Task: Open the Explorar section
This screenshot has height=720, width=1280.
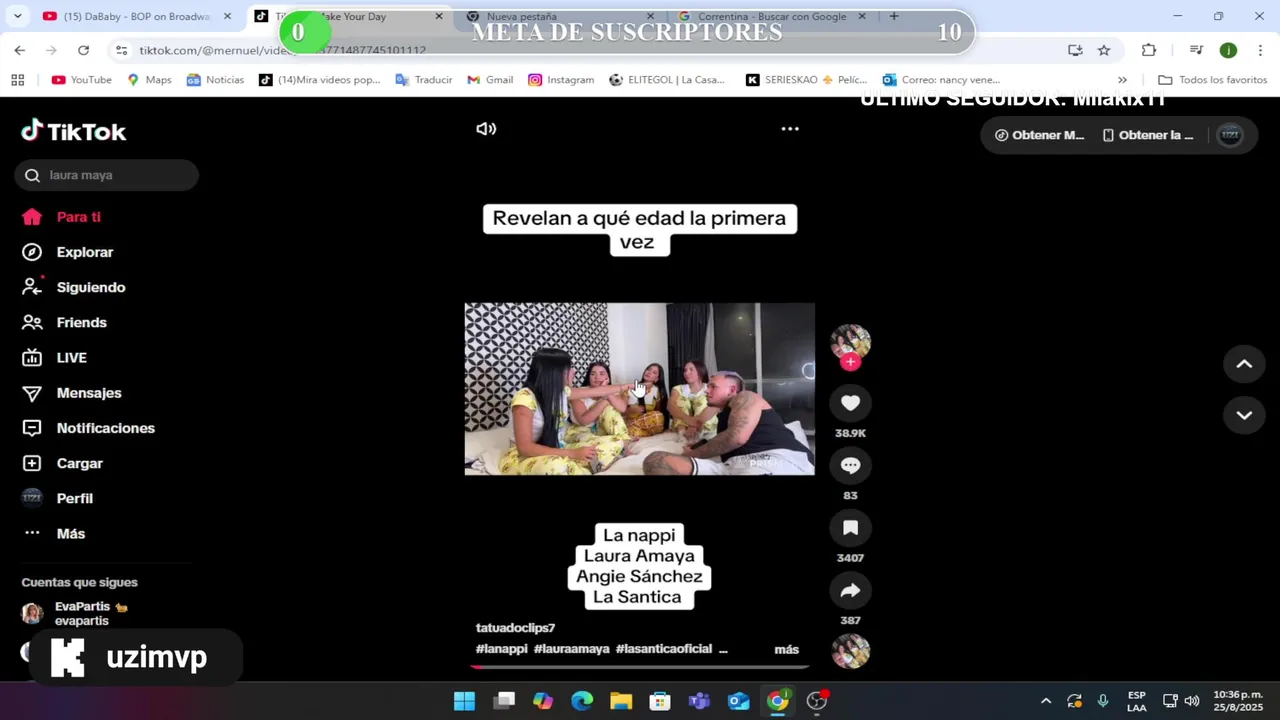Action: (x=68, y=252)
